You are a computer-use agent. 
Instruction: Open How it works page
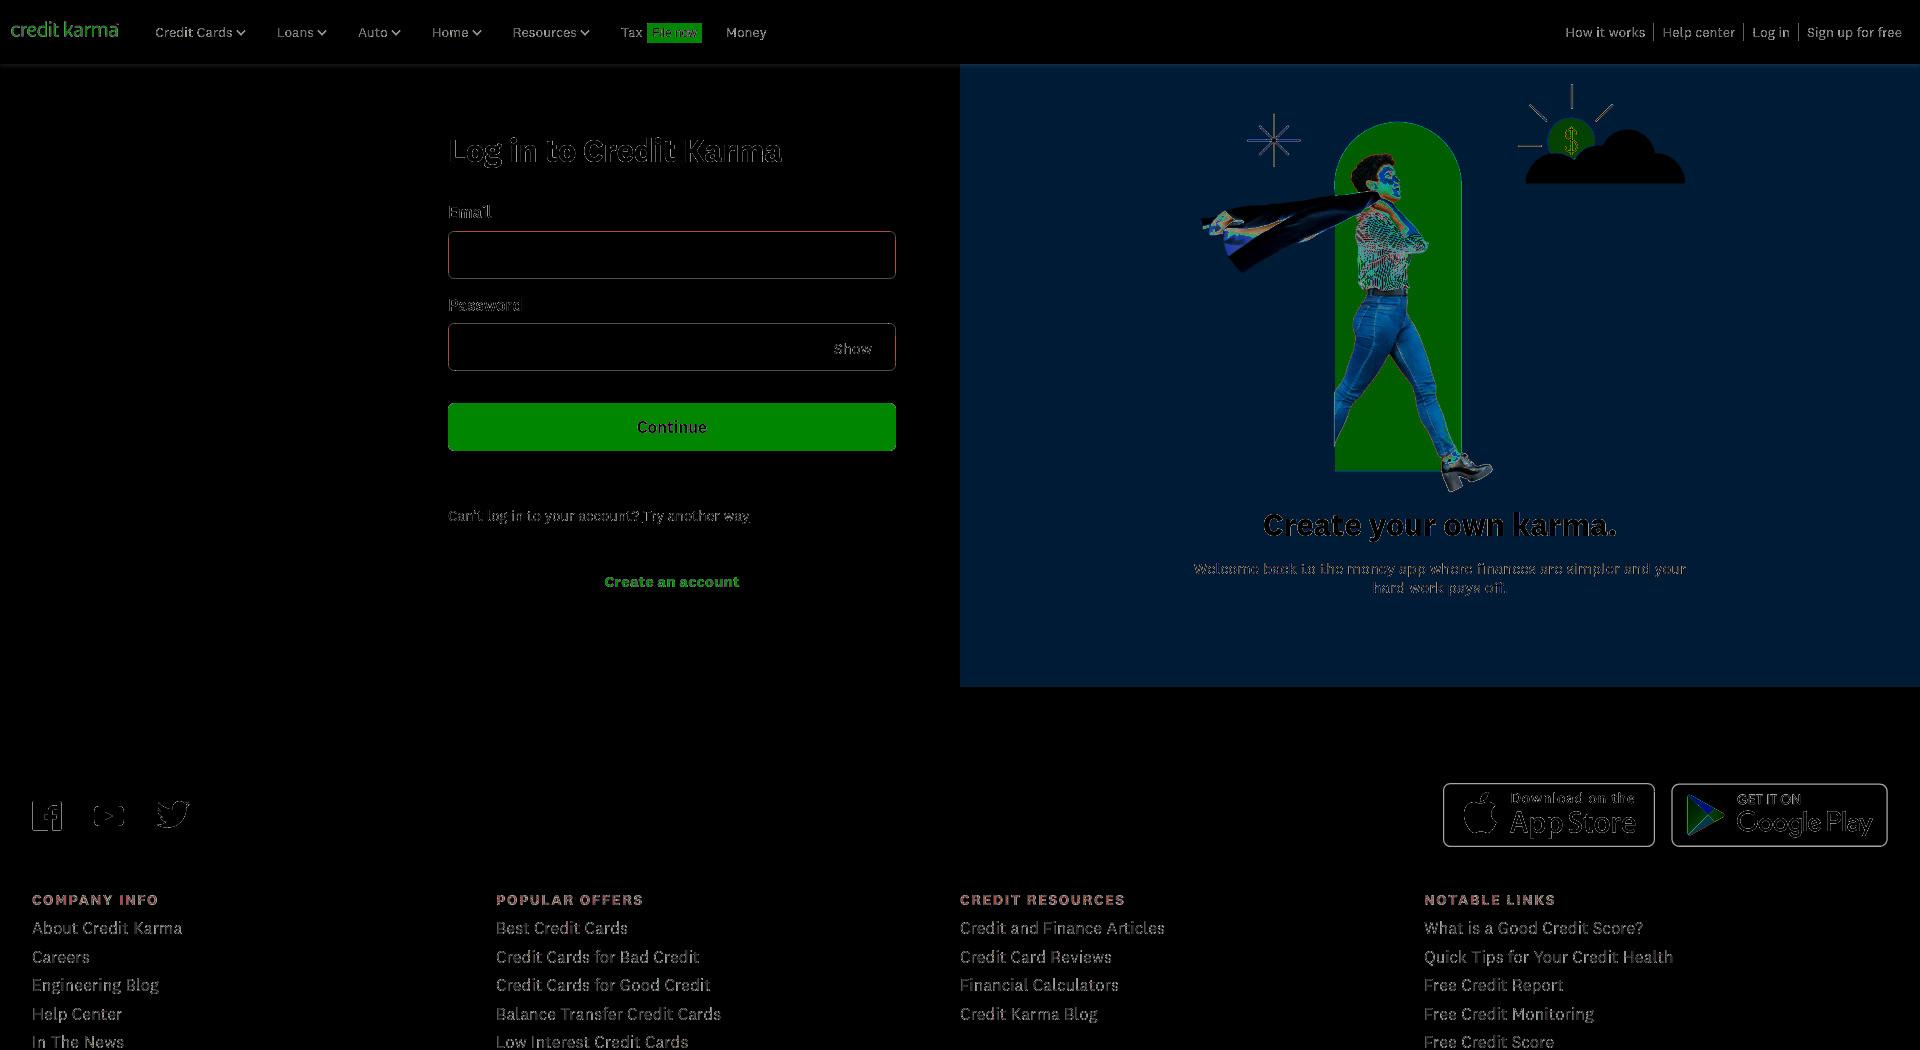[x=1605, y=32]
